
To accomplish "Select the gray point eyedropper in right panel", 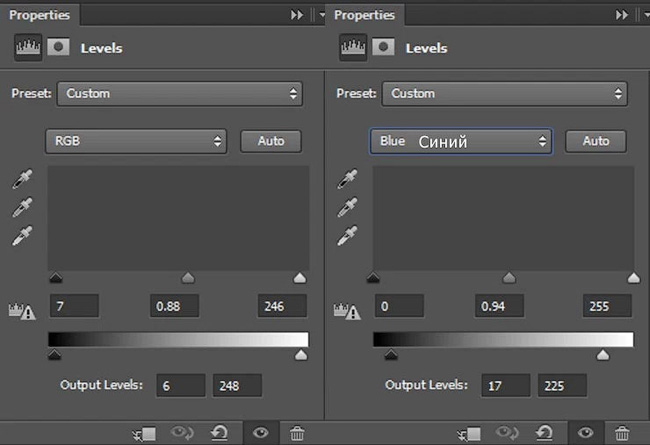I will click(347, 207).
